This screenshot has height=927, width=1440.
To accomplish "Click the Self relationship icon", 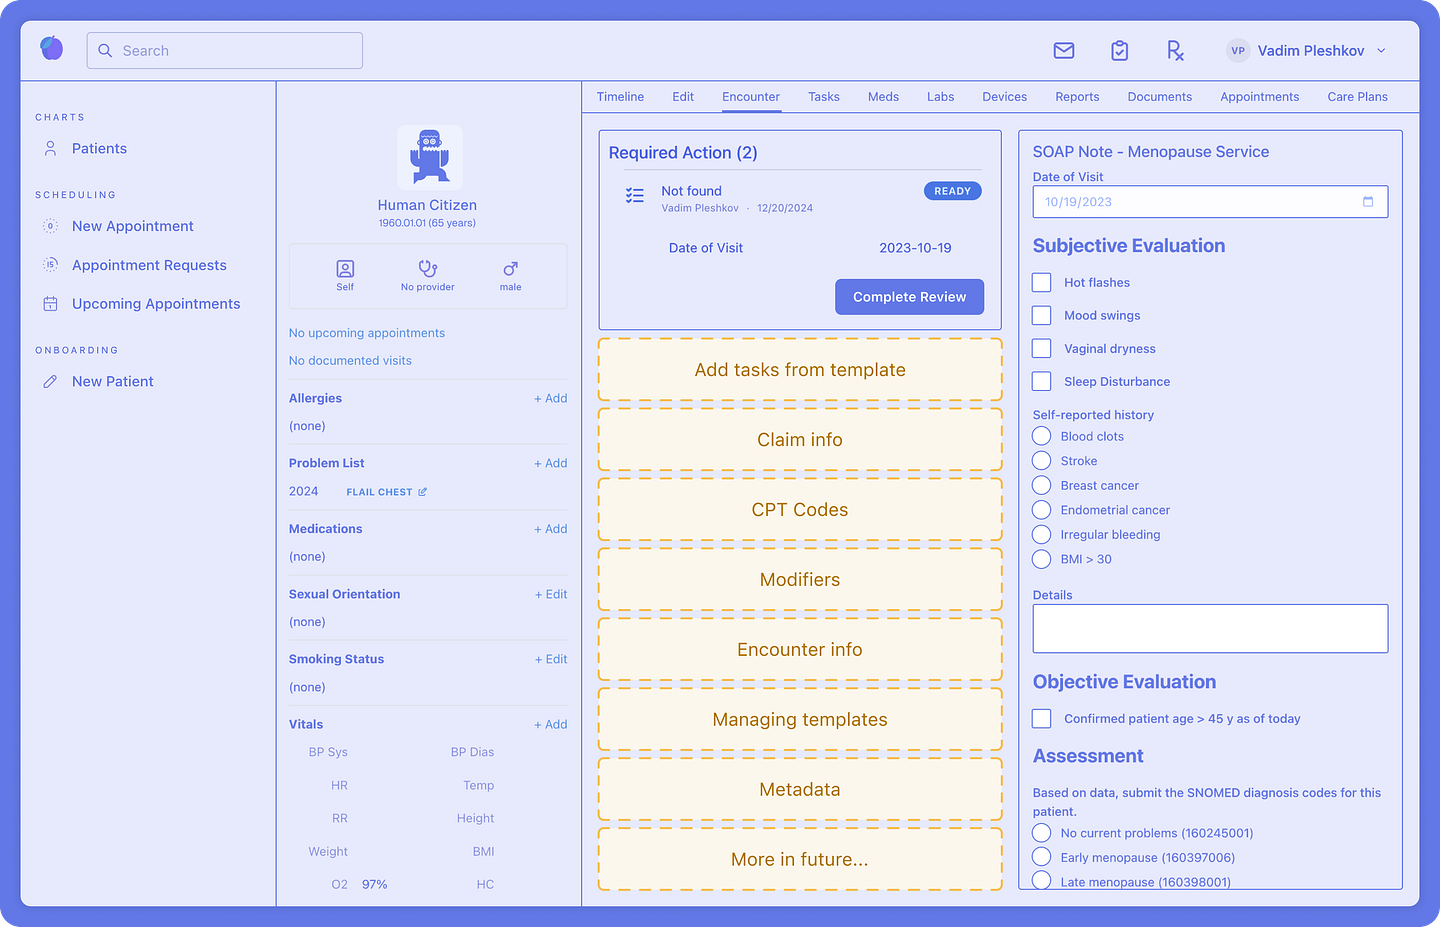I will [x=345, y=269].
